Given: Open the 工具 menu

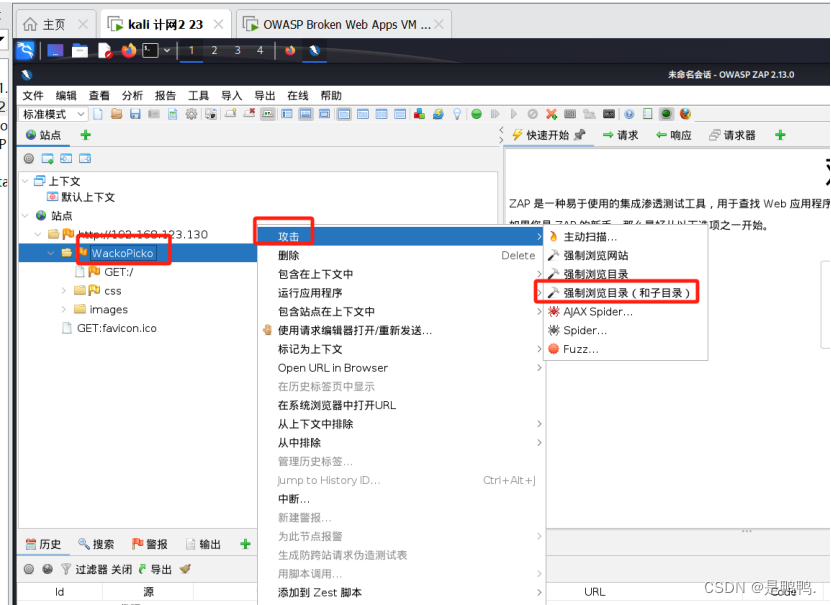Looking at the screenshot, I should (x=198, y=95).
